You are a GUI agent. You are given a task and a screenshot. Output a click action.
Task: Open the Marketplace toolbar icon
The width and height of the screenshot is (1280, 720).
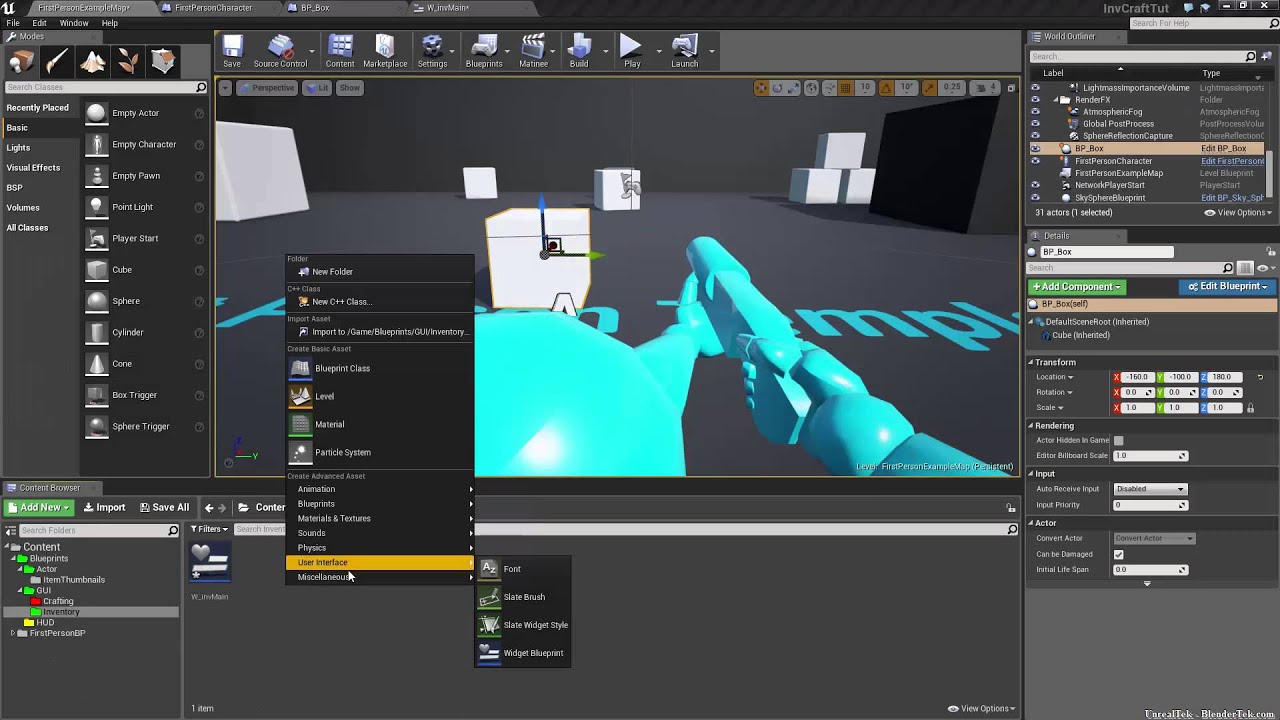385,51
